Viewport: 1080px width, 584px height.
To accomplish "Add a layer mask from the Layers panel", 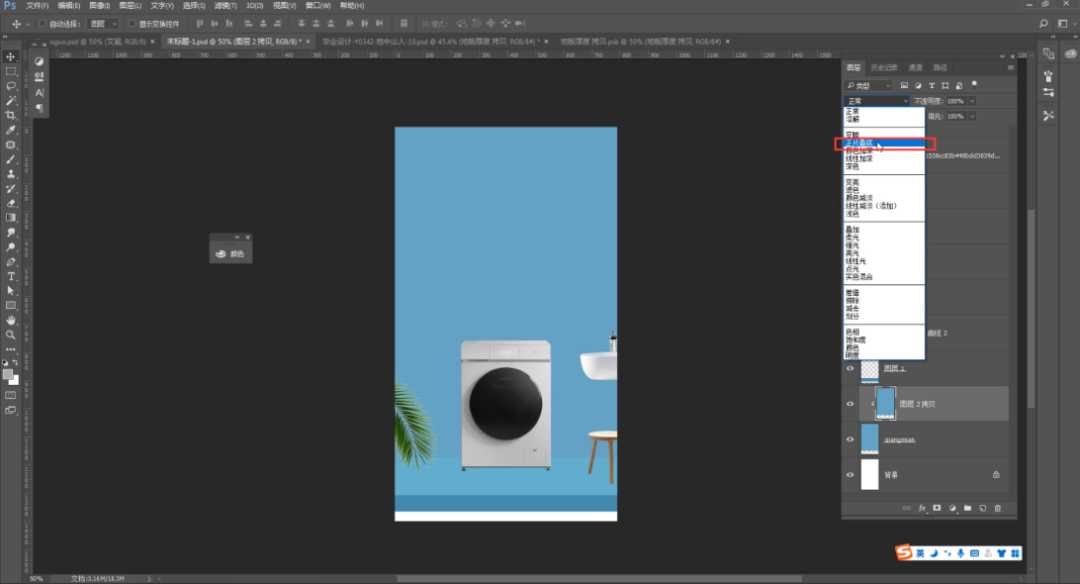I will point(937,508).
